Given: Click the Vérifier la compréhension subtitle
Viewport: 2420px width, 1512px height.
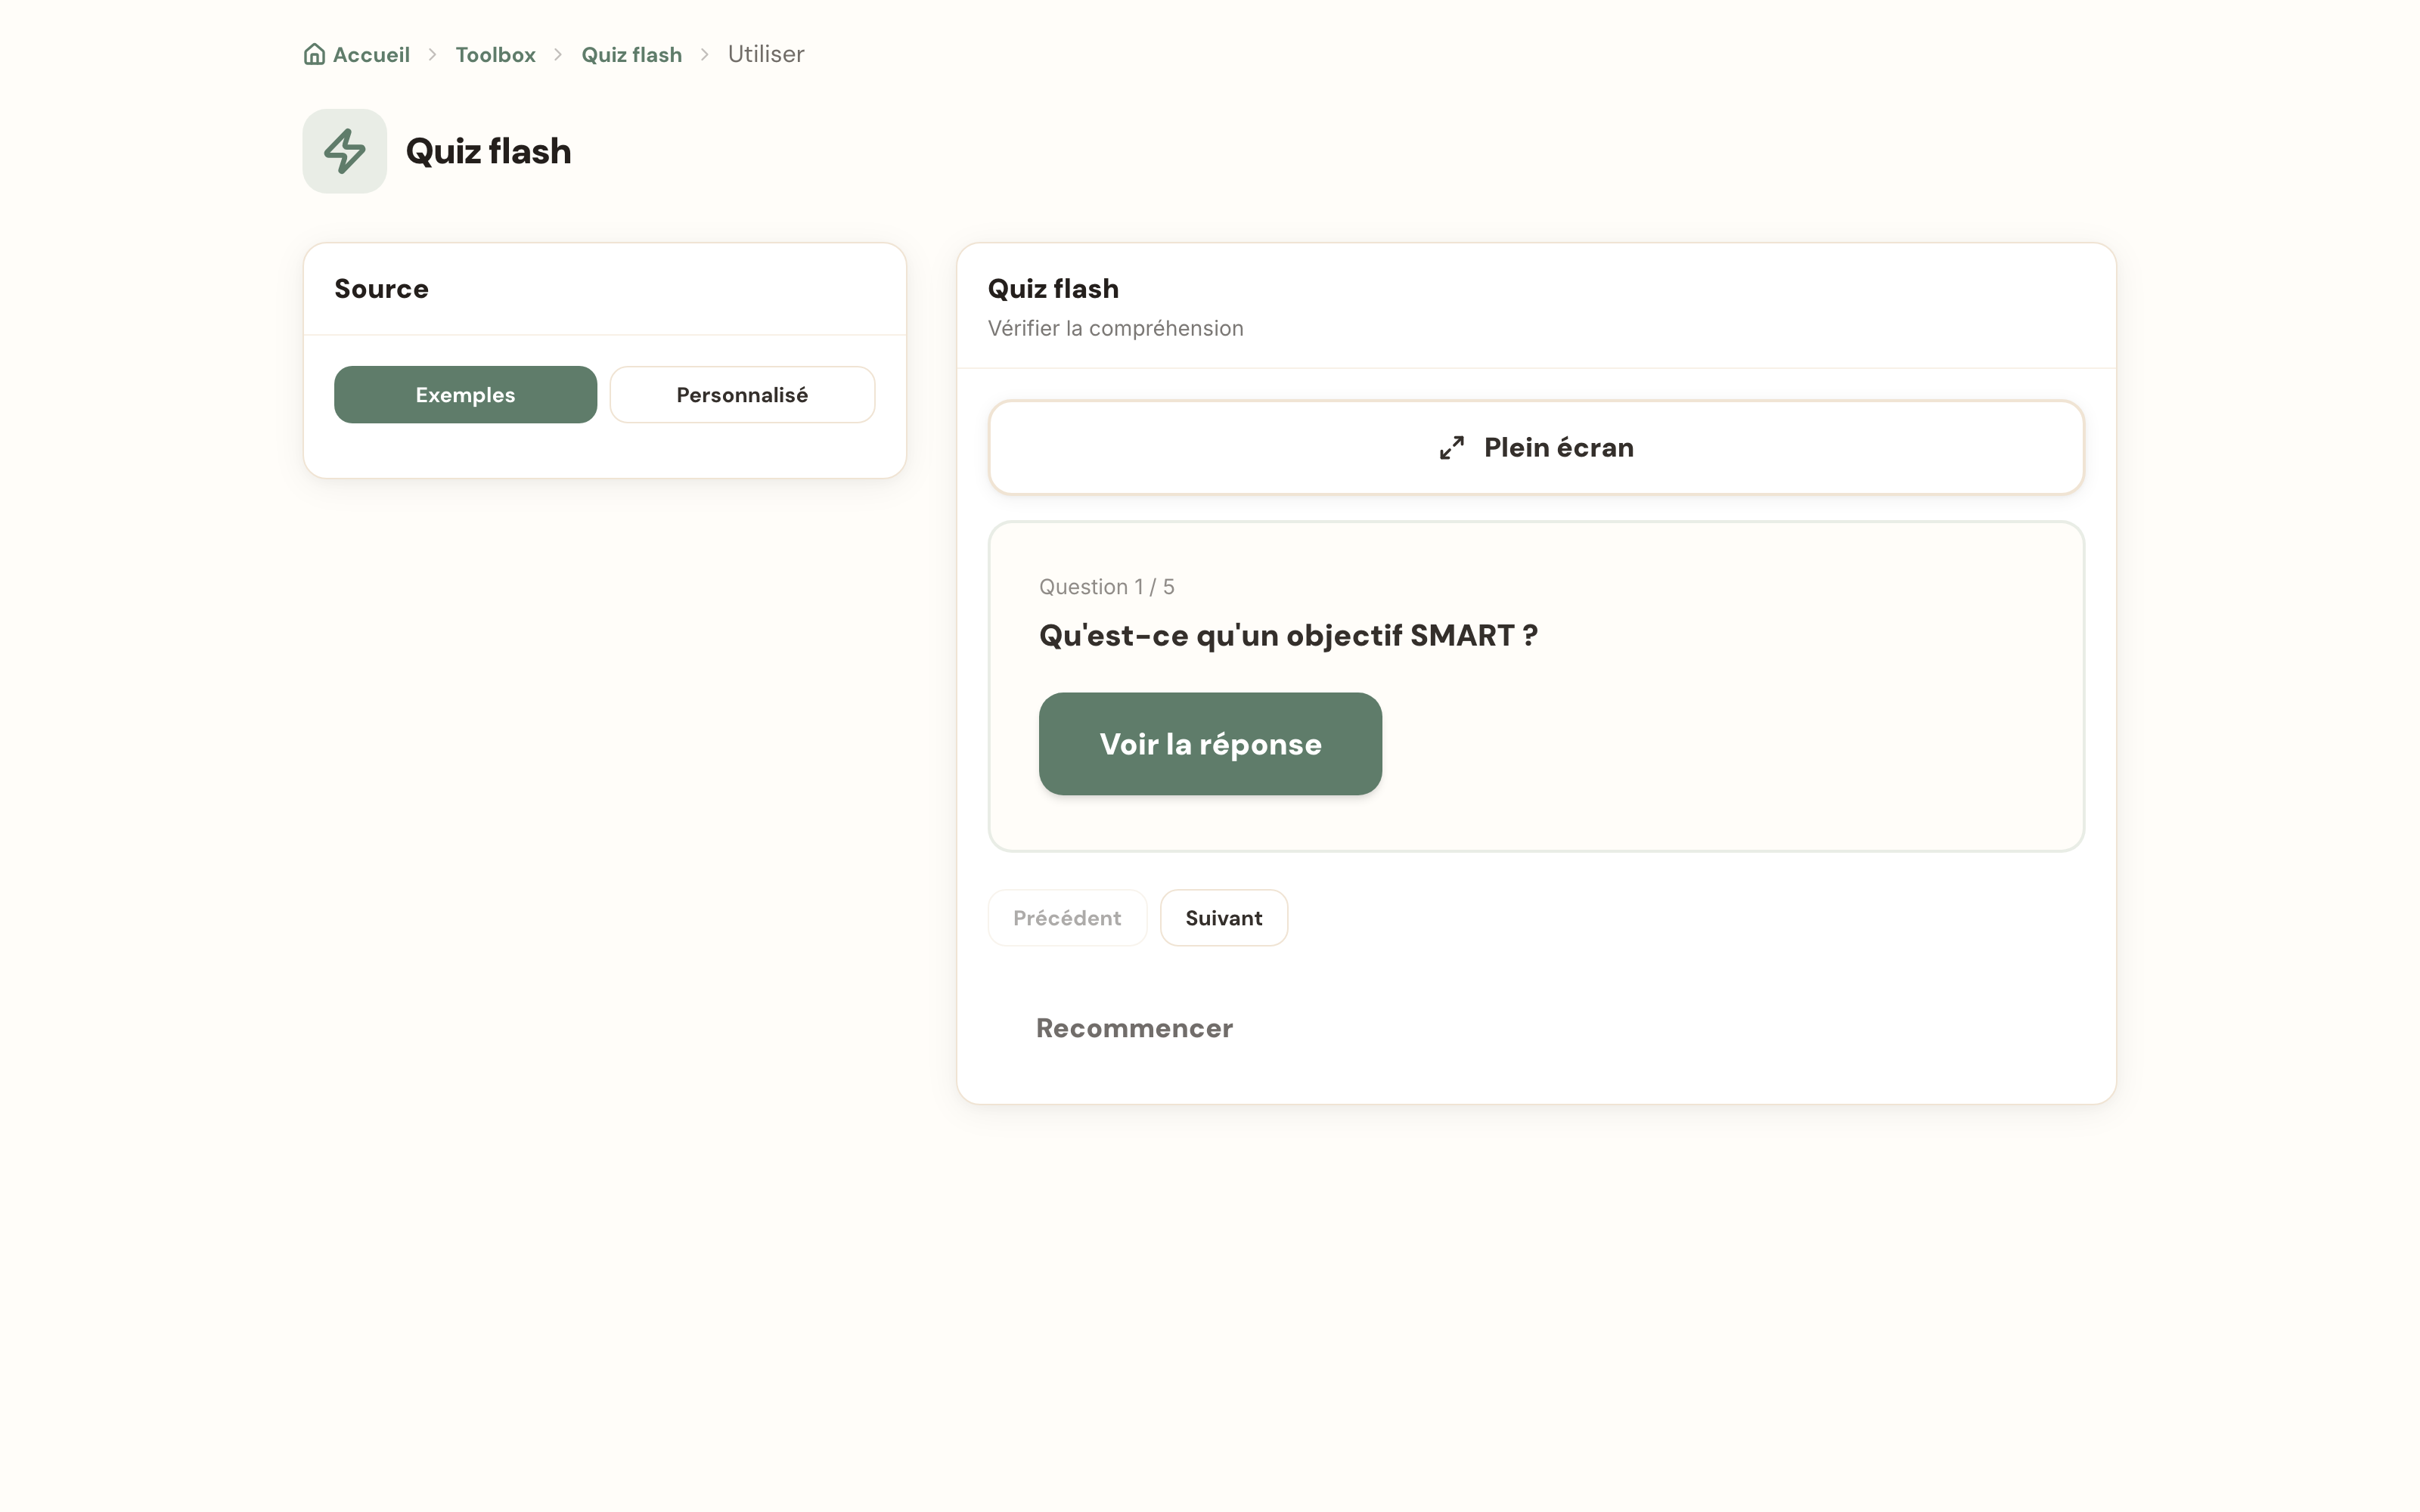Looking at the screenshot, I should click(x=1115, y=328).
